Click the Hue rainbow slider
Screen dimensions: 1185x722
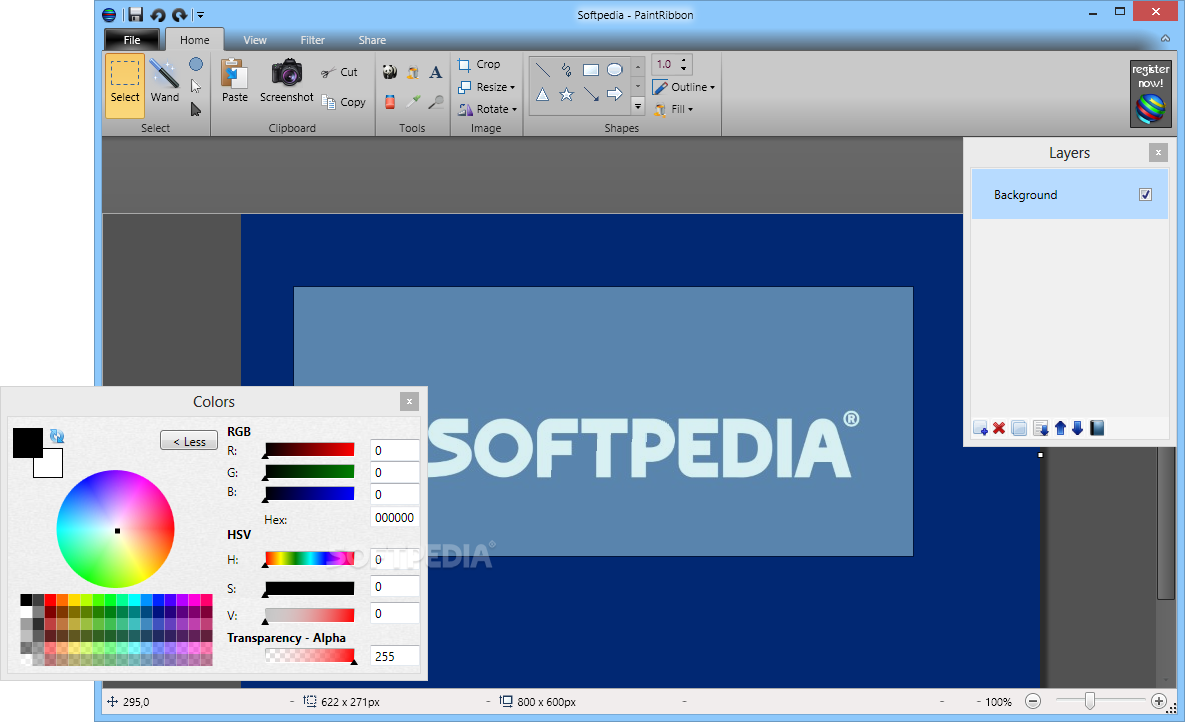click(309, 559)
